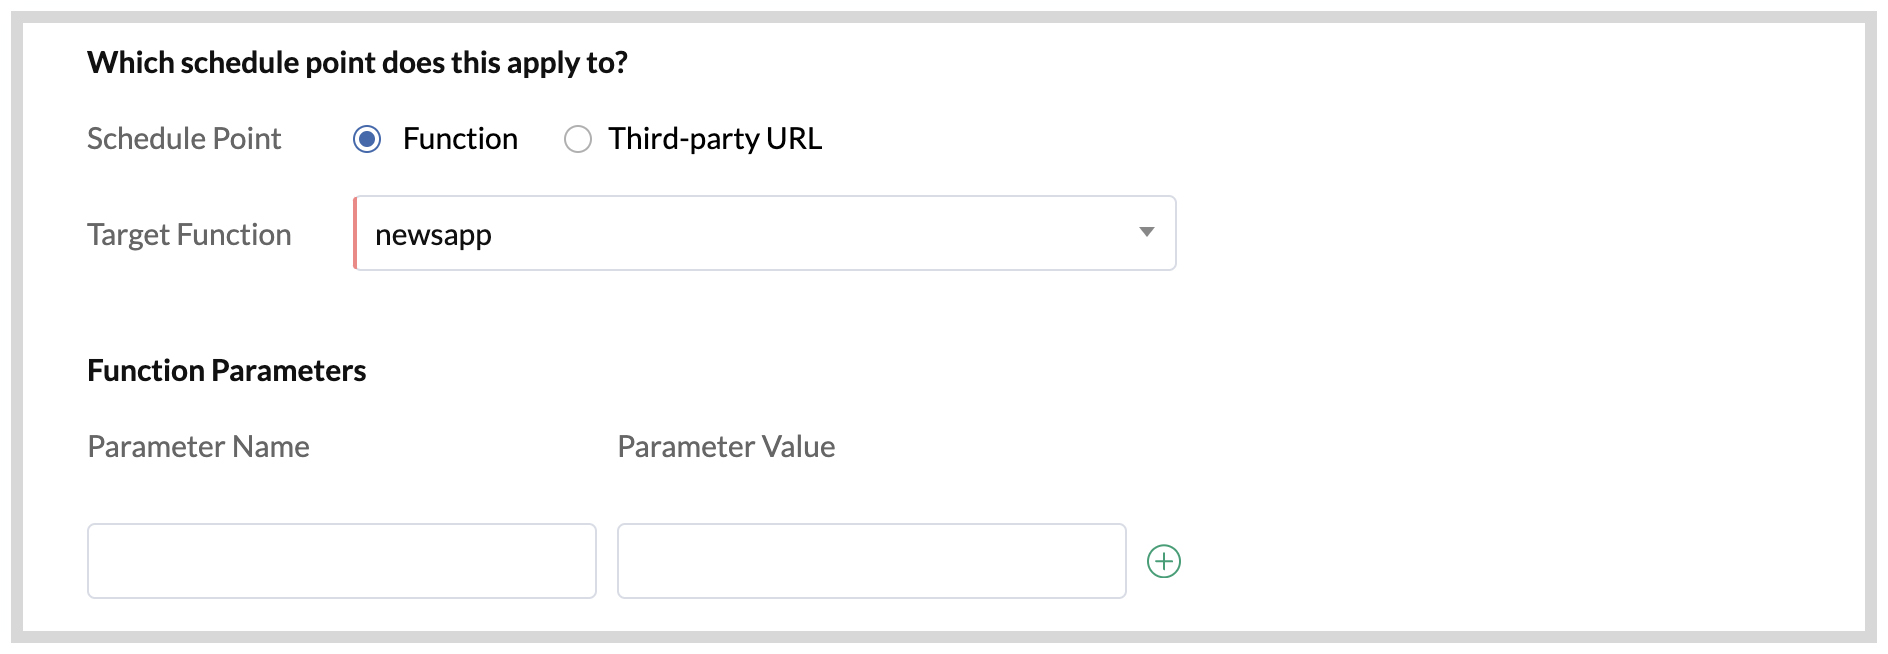The width and height of the screenshot is (1888, 654).
Task: Click the Schedule Point label
Action: pyautogui.click(x=184, y=139)
